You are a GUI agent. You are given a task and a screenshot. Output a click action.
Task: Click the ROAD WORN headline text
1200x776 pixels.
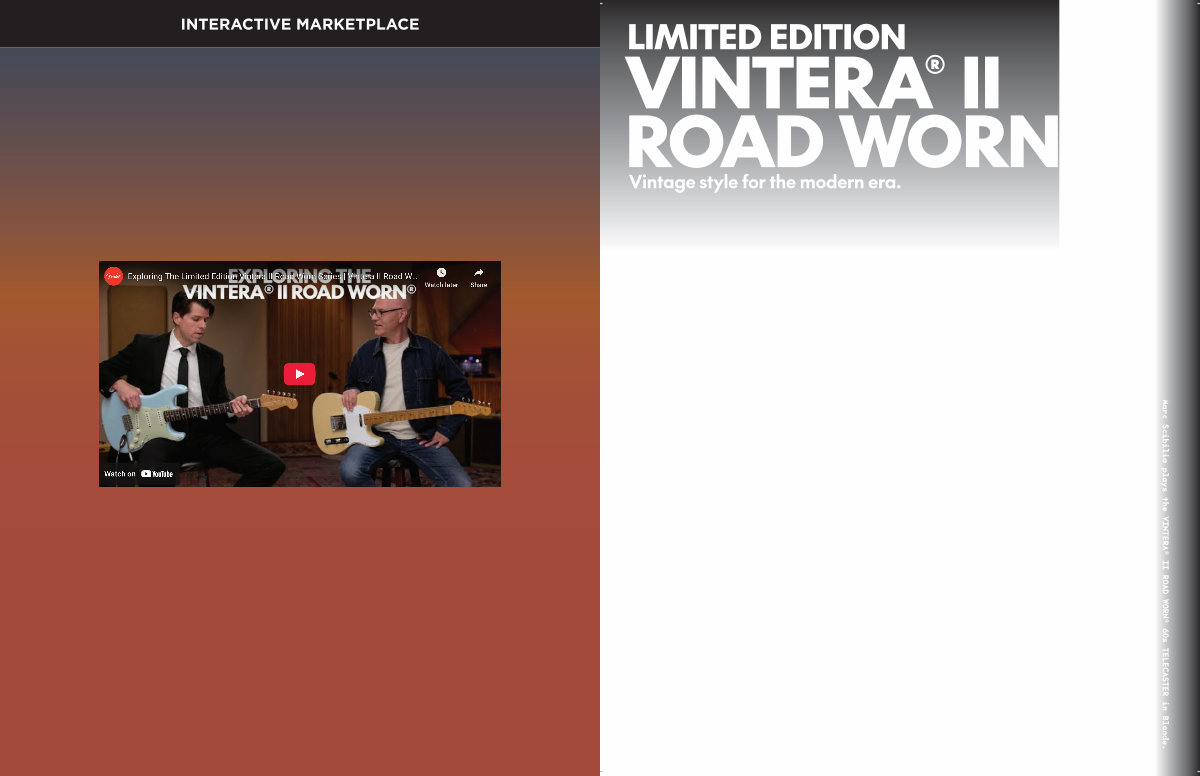coord(841,143)
